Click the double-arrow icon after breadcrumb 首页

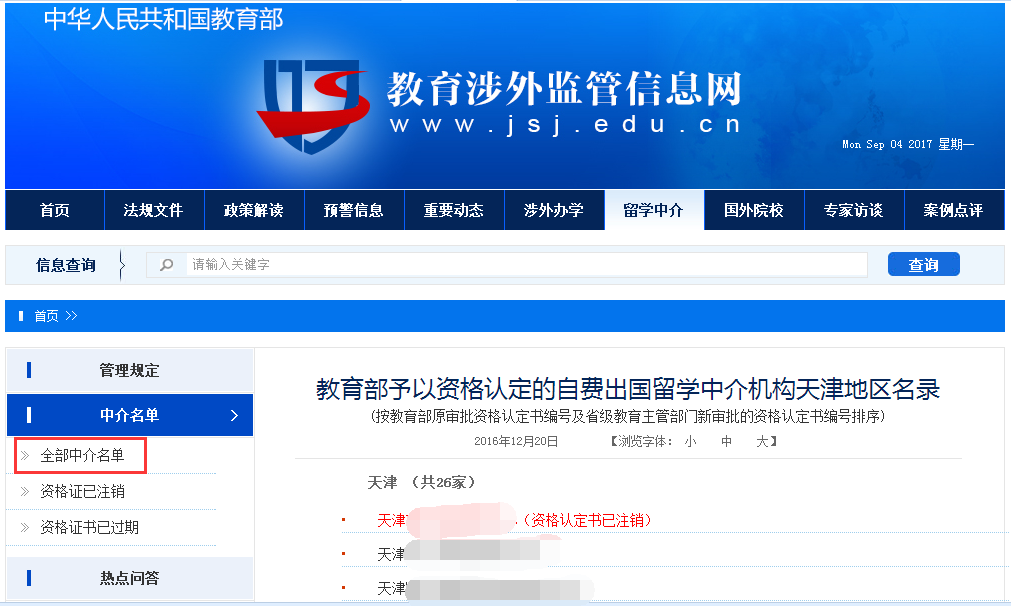pyautogui.click(x=72, y=316)
